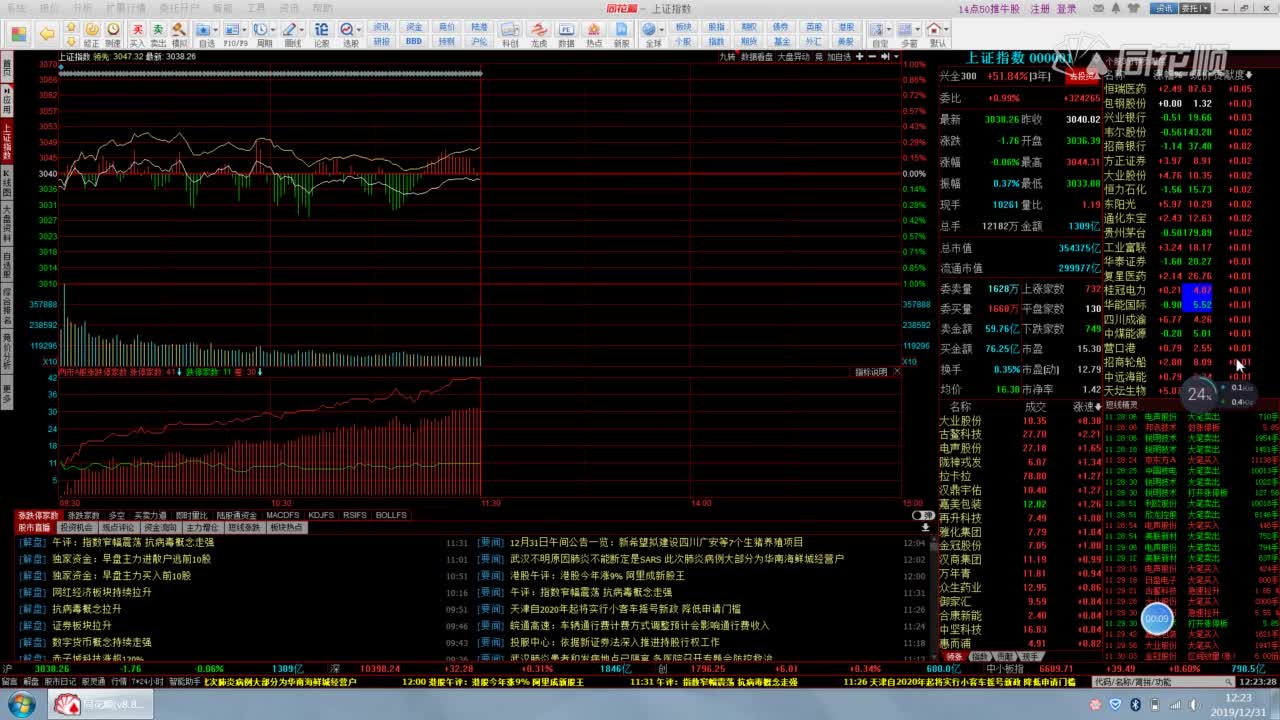The width and height of the screenshot is (1280, 720).
Task: Select the KDJFS indicator tab
Action: point(321,515)
